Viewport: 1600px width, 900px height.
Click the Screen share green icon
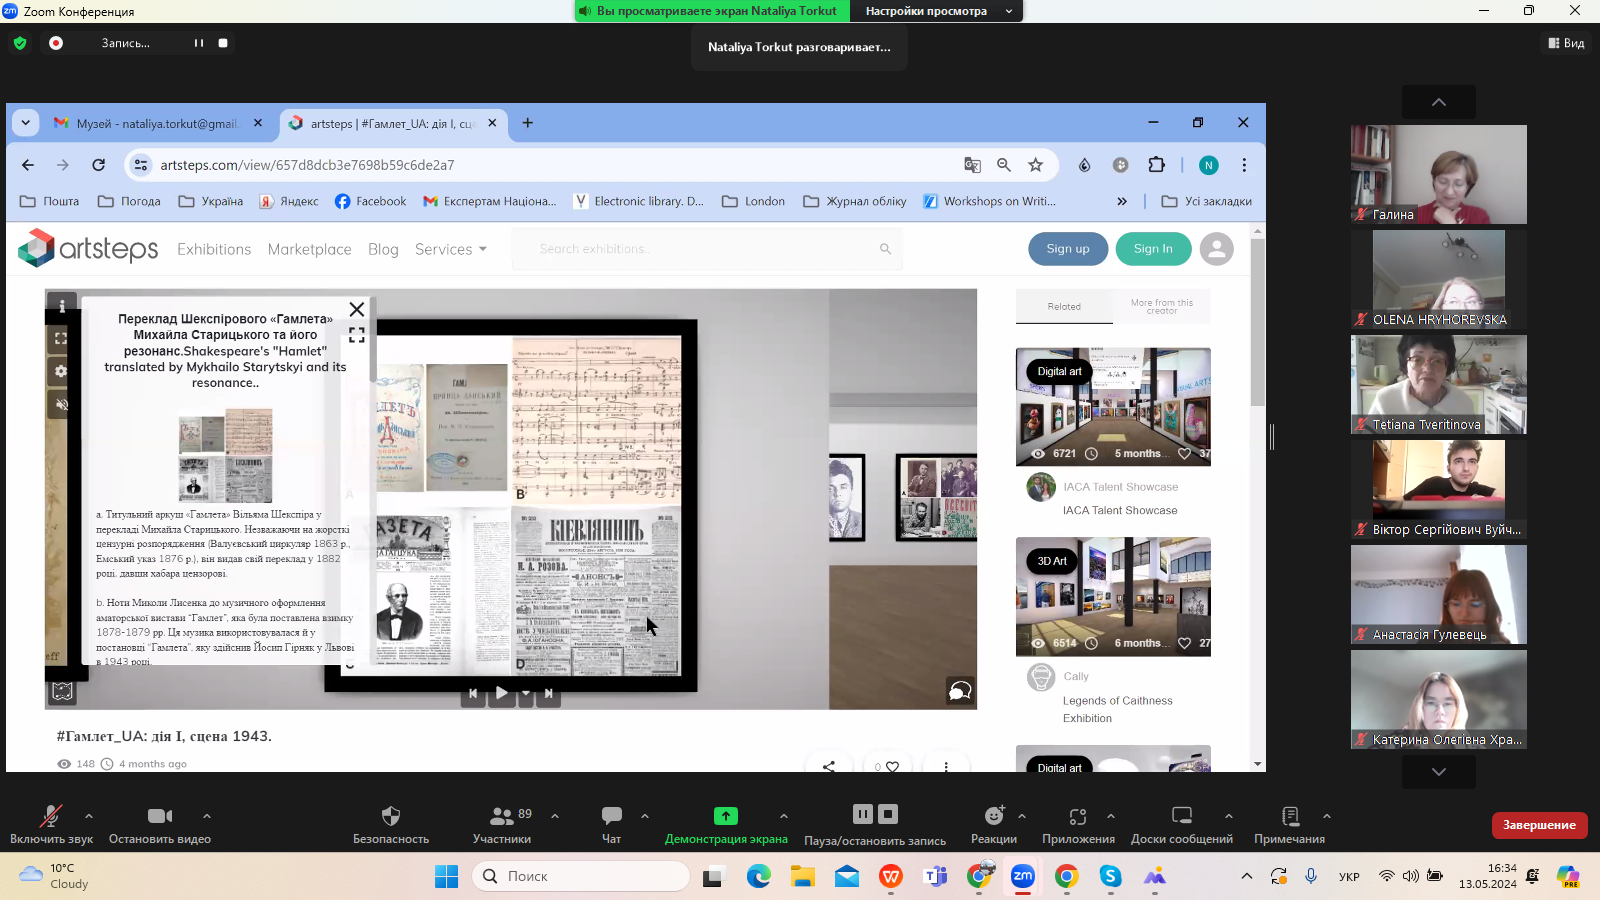[725, 816]
